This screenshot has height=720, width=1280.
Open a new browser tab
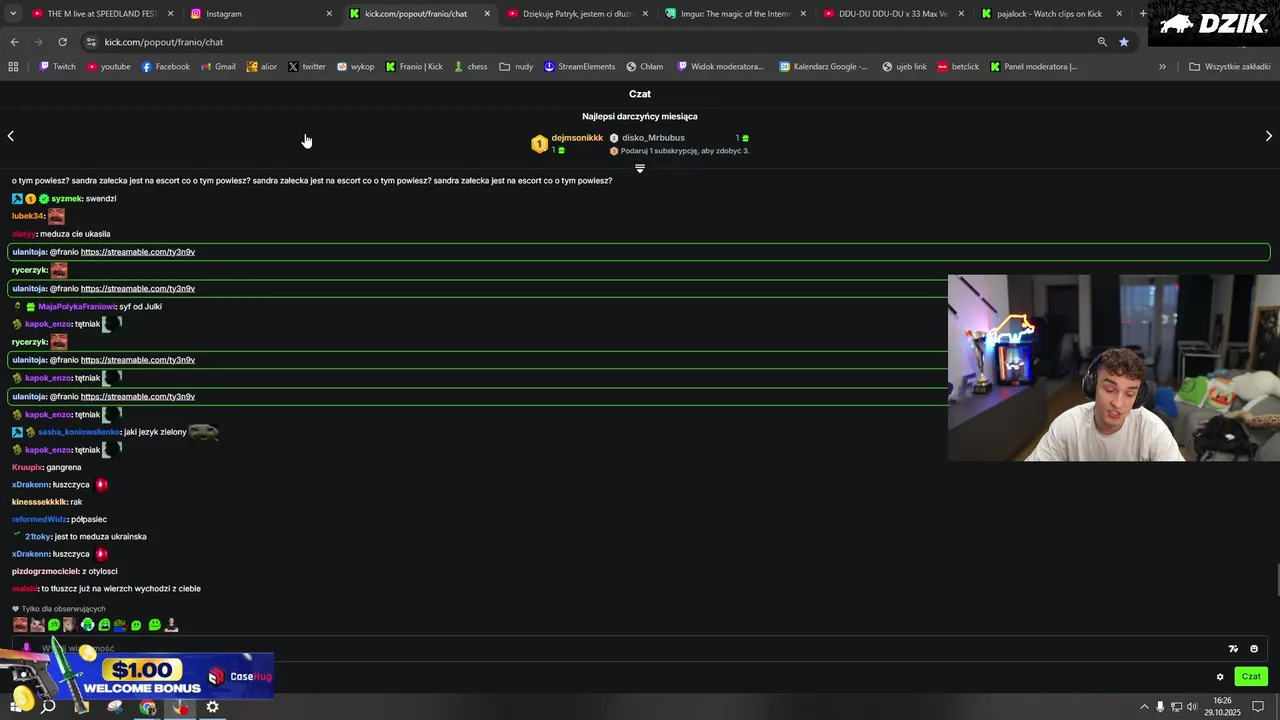pyautogui.click(x=1143, y=14)
